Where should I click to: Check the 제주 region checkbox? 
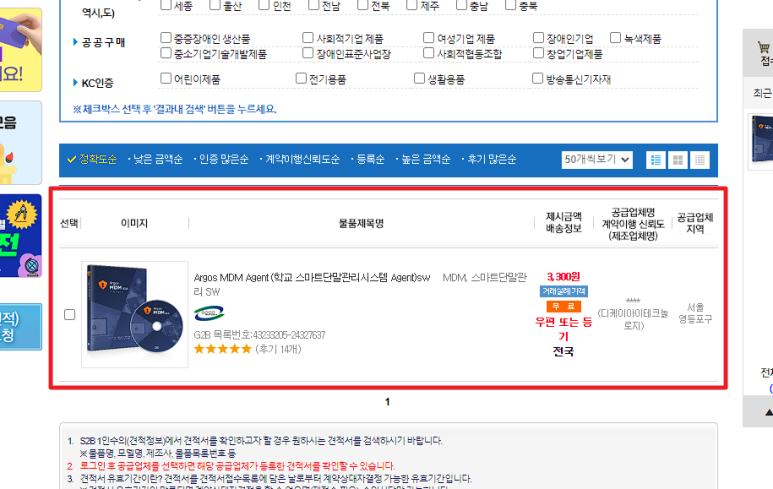point(412,5)
